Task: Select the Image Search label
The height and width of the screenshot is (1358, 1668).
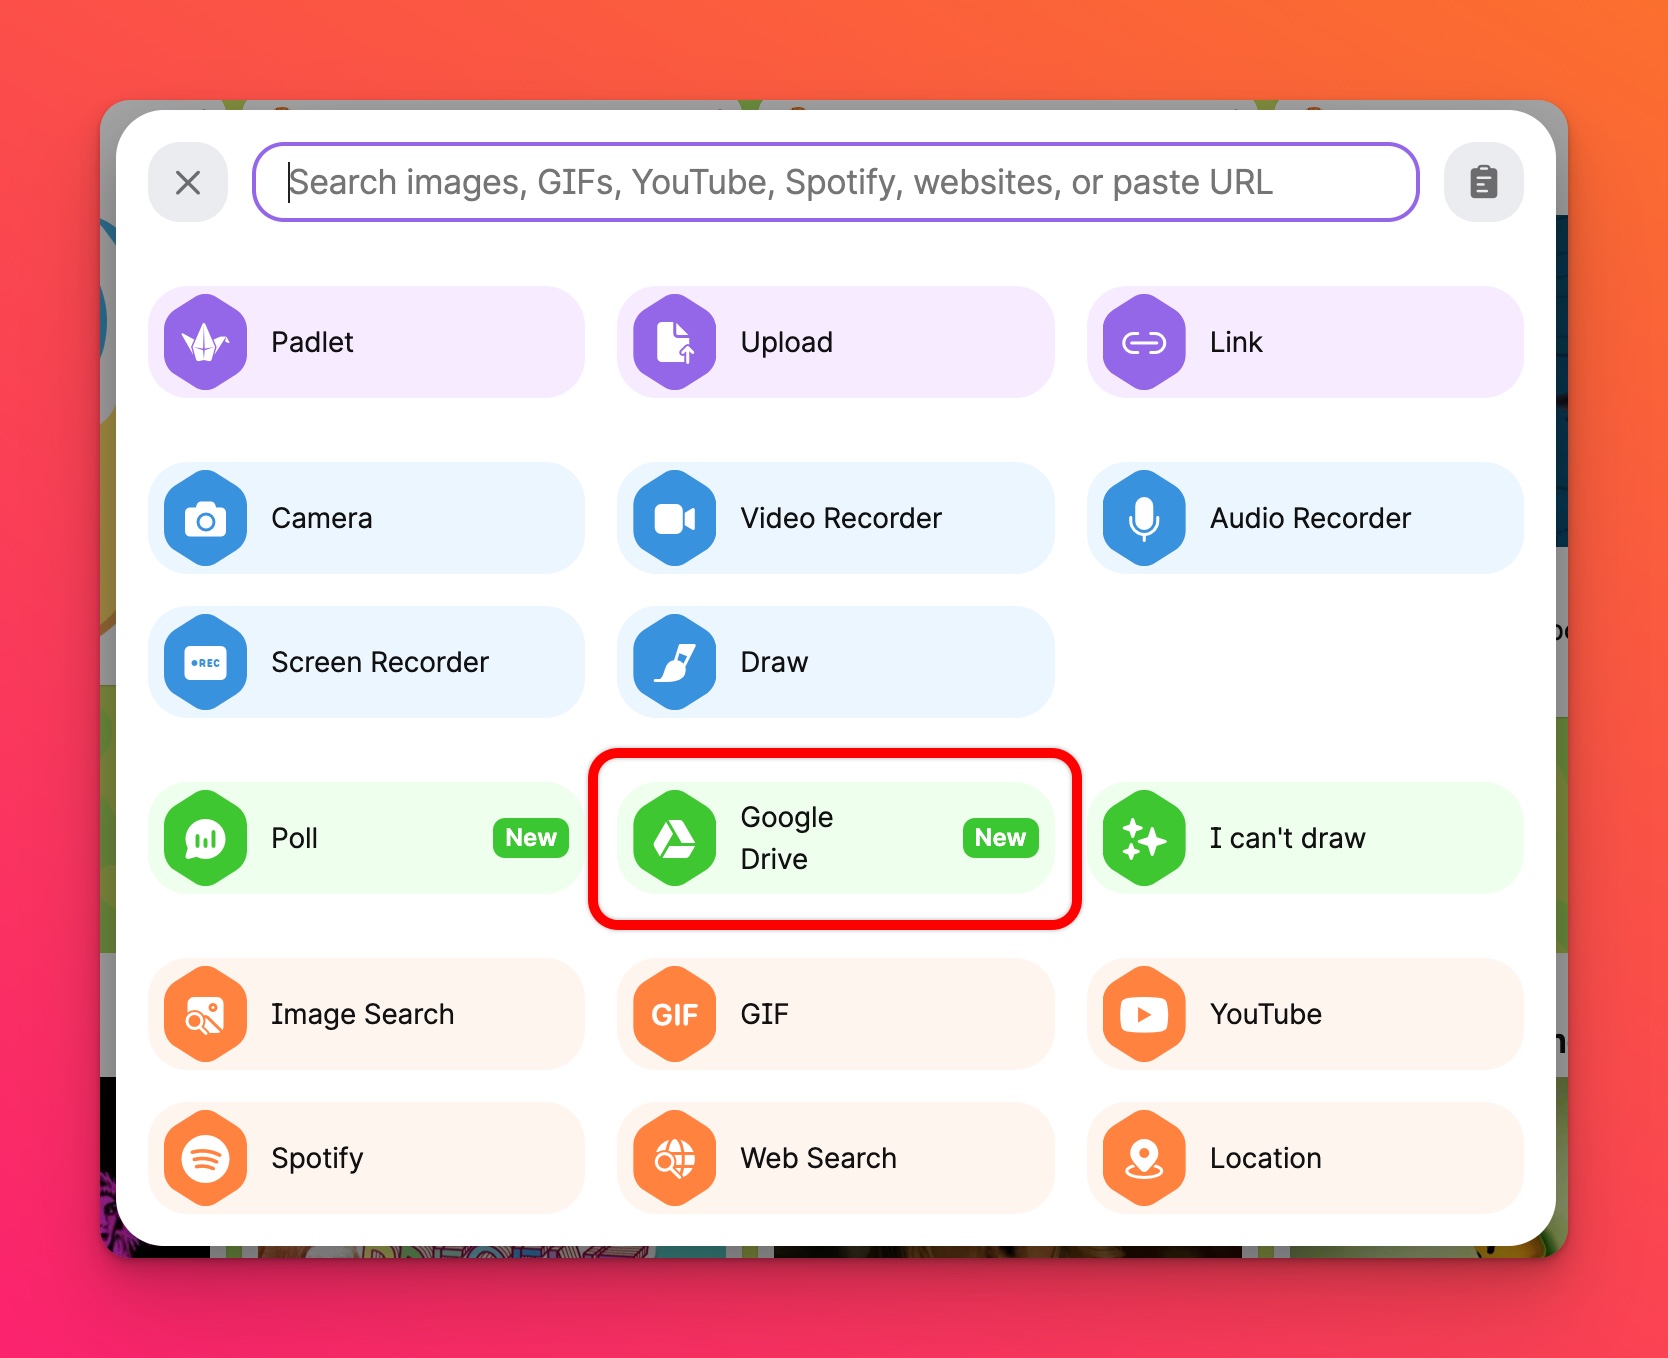Action: (362, 1014)
